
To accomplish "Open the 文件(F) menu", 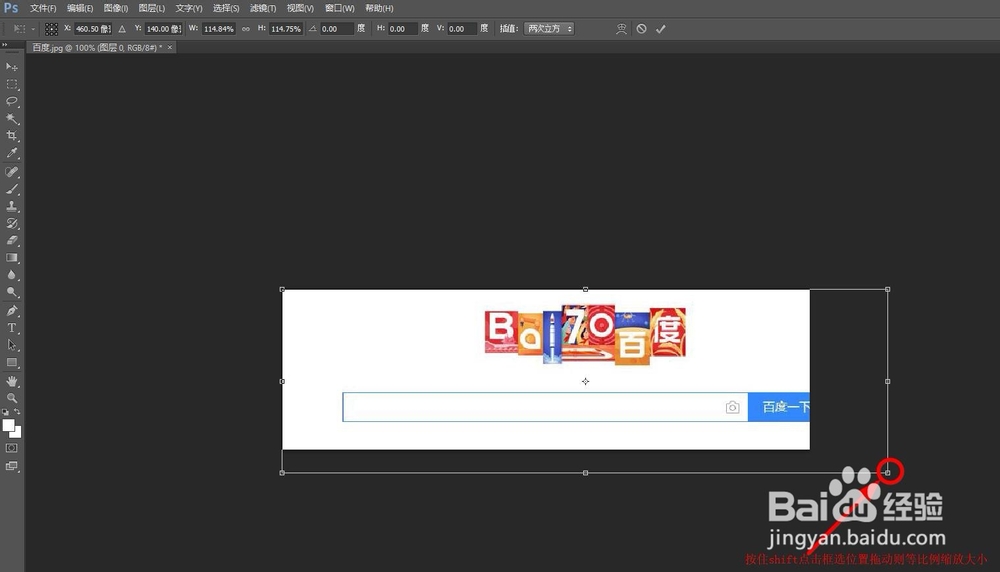I will pyautogui.click(x=43, y=8).
